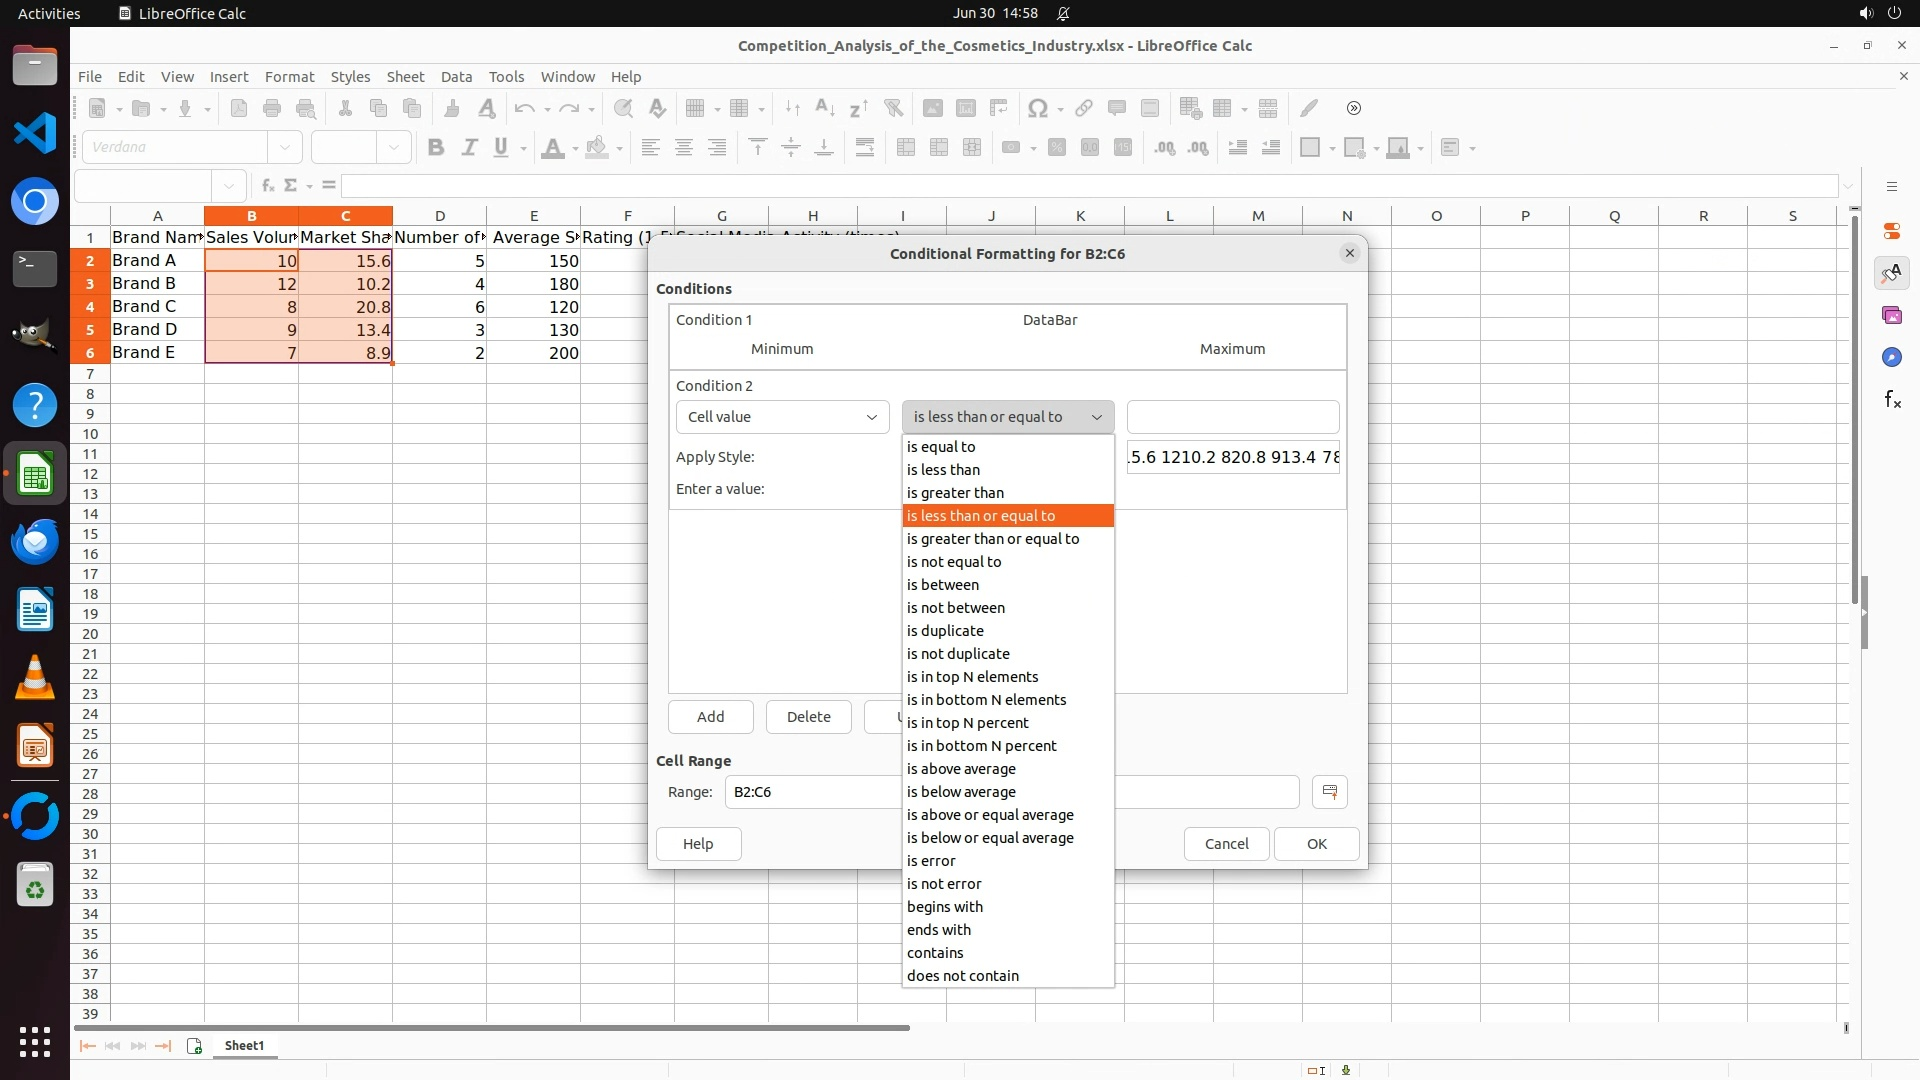The image size is (1920, 1080).
Task: Toggle Italic formatting in toolbar
Action: coord(469,148)
